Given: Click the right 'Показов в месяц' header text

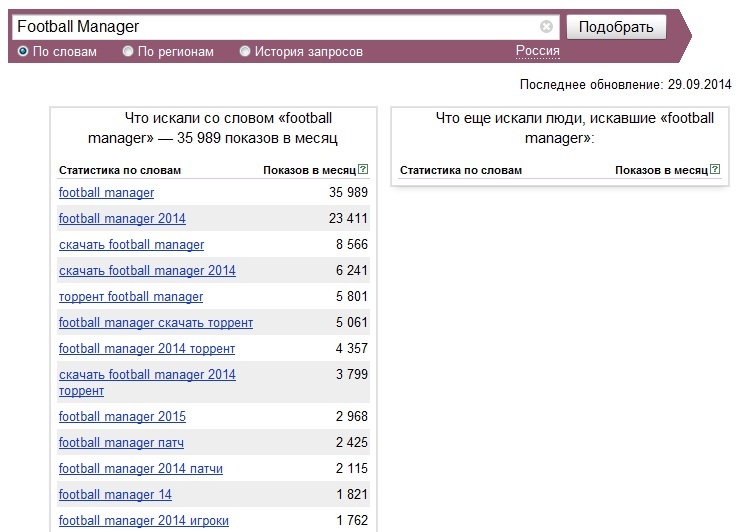Looking at the screenshot, I should (x=661, y=170).
